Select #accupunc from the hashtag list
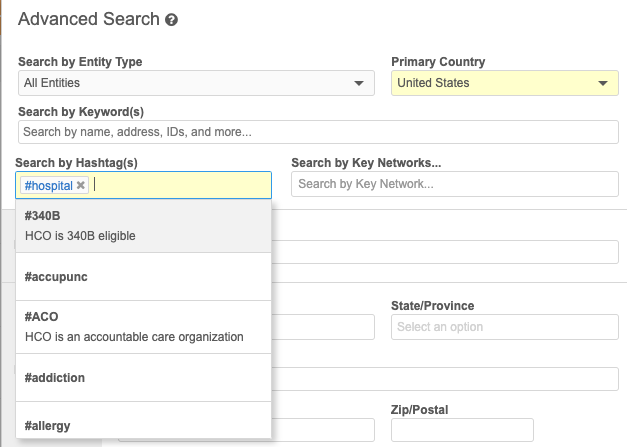 tap(143, 277)
